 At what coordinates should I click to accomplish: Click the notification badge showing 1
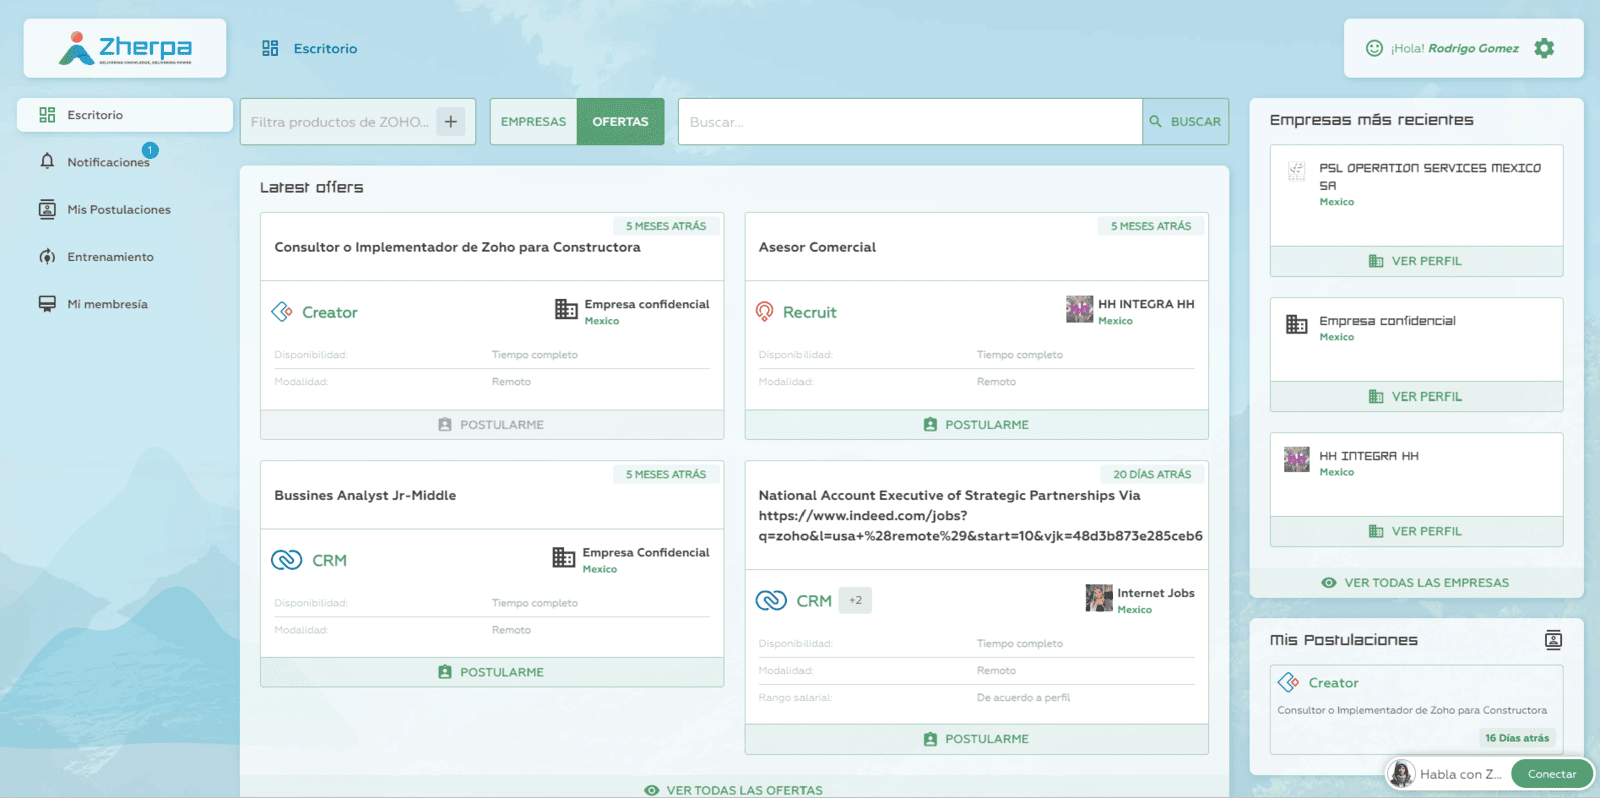click(150, 150)
